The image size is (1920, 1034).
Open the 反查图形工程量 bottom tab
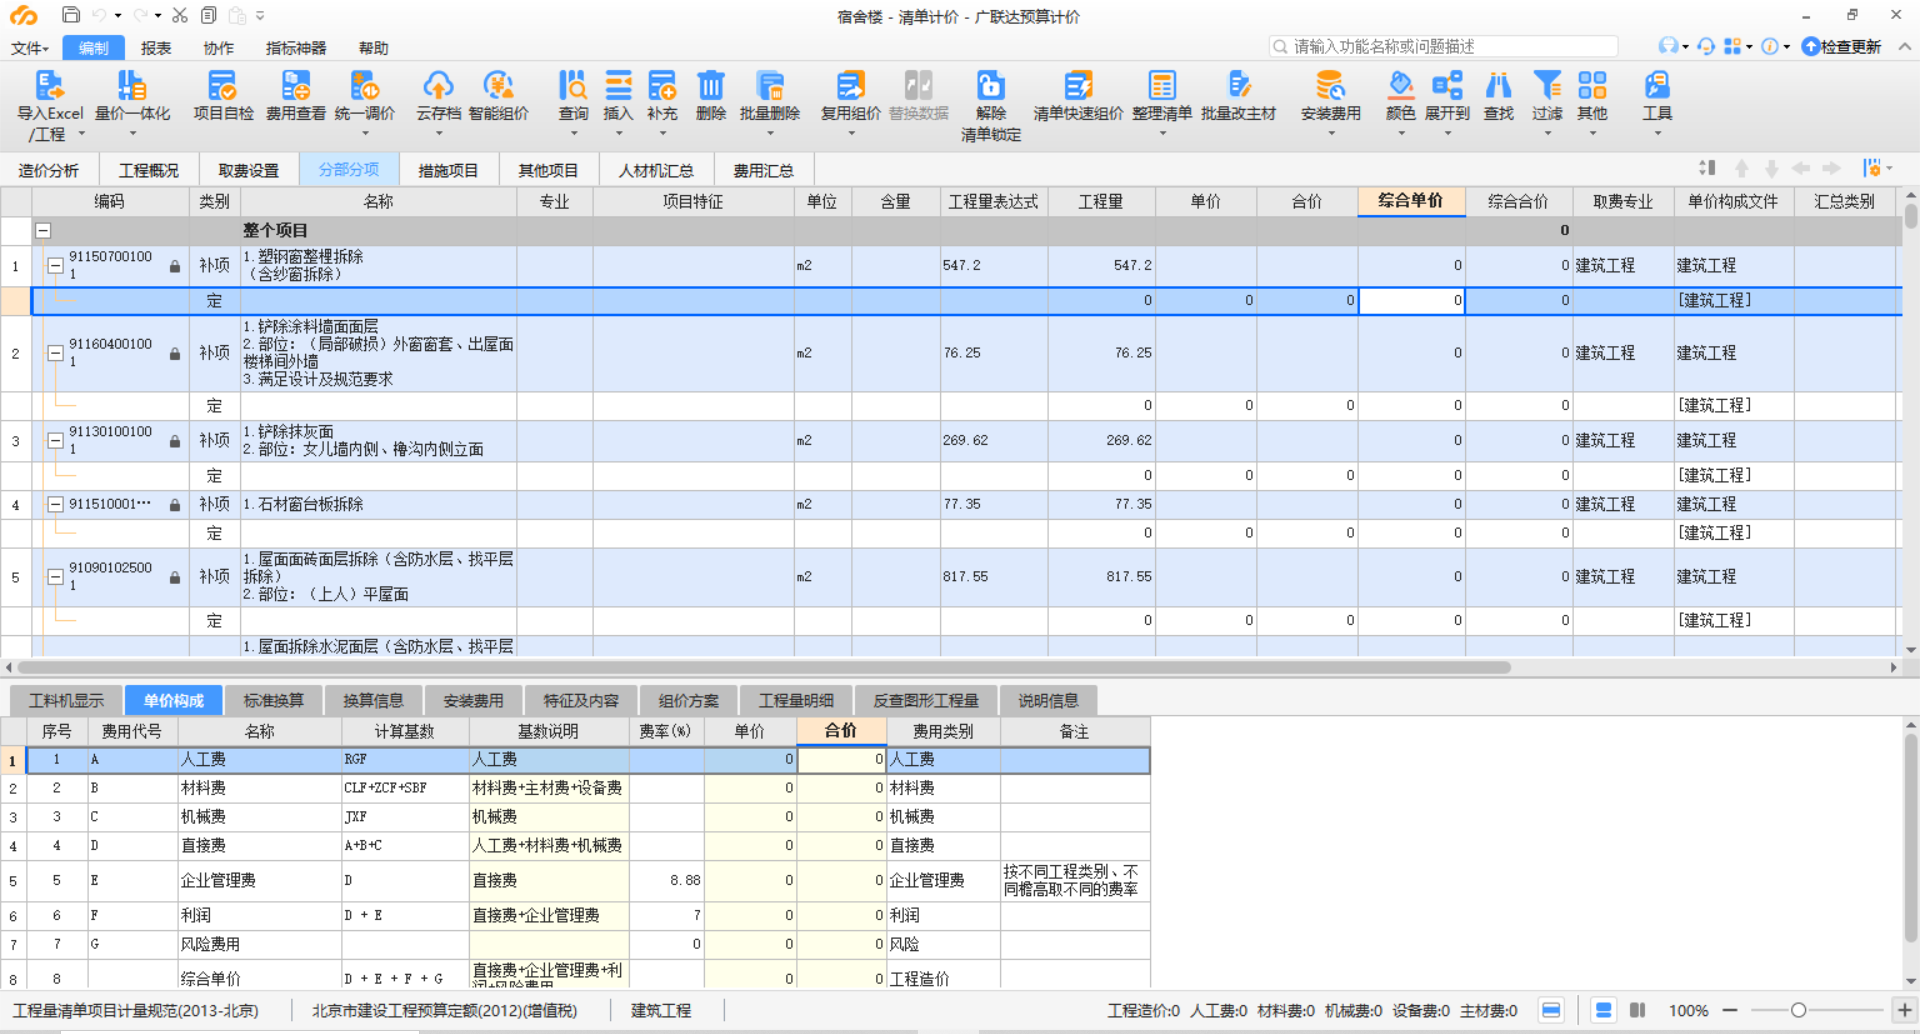(926, 701)
